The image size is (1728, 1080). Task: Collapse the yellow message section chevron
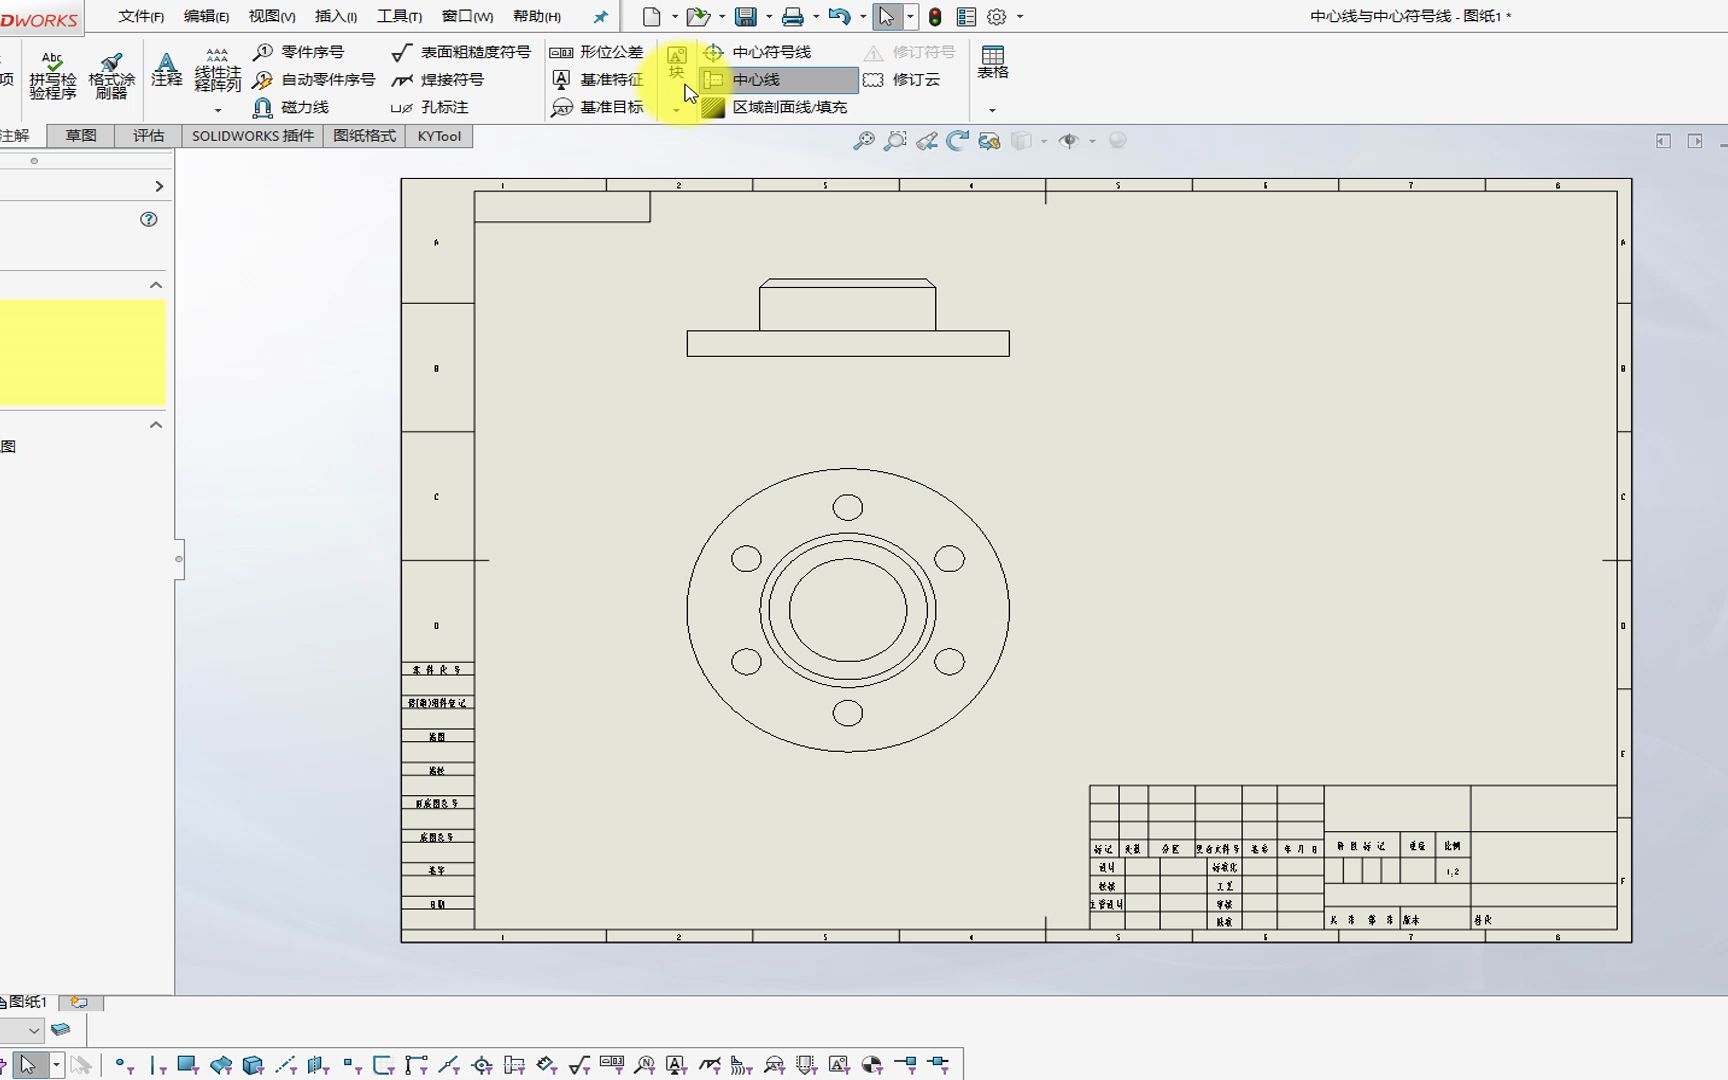pos(156,285)
